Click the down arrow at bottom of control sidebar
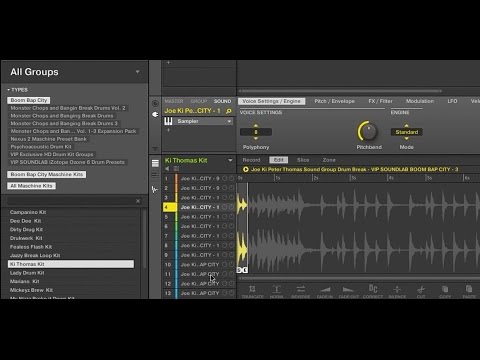Image resolution: width=480 pixels, height=360 pixels. point(155,149)
